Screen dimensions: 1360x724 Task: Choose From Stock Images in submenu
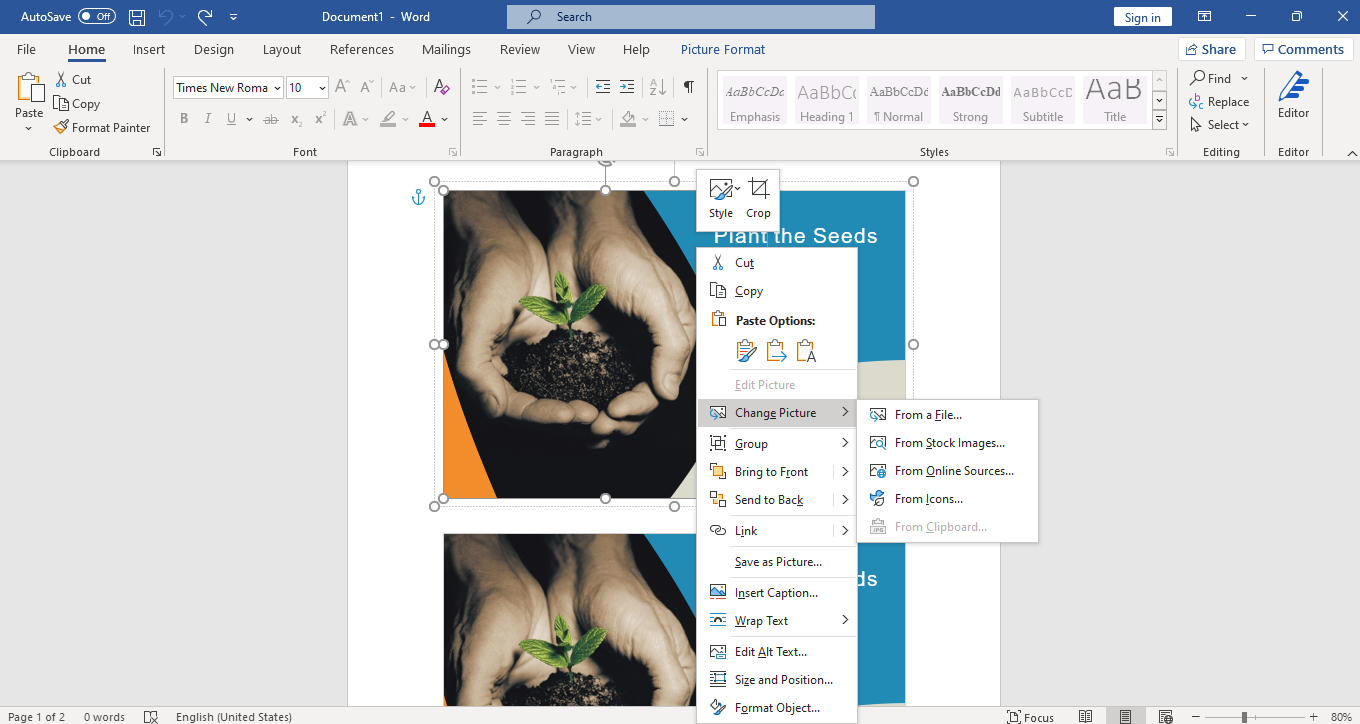pos(949,443)
